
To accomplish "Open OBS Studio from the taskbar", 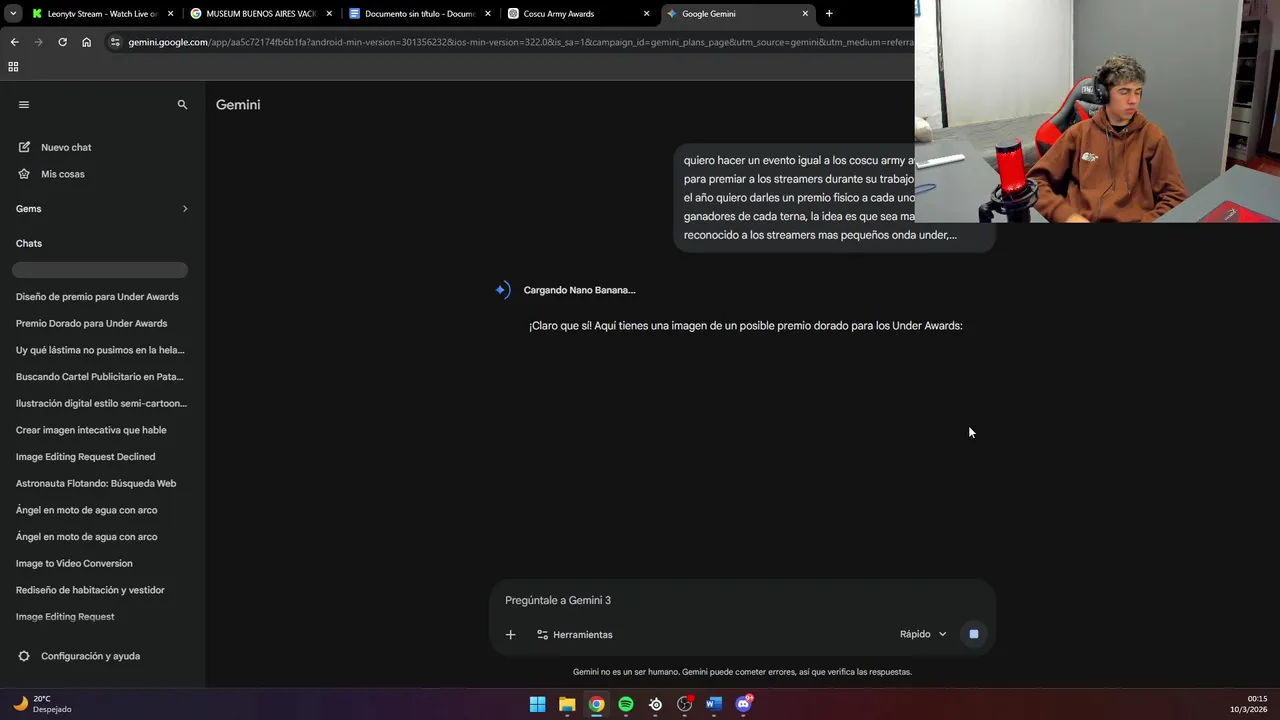I will 685,704.
